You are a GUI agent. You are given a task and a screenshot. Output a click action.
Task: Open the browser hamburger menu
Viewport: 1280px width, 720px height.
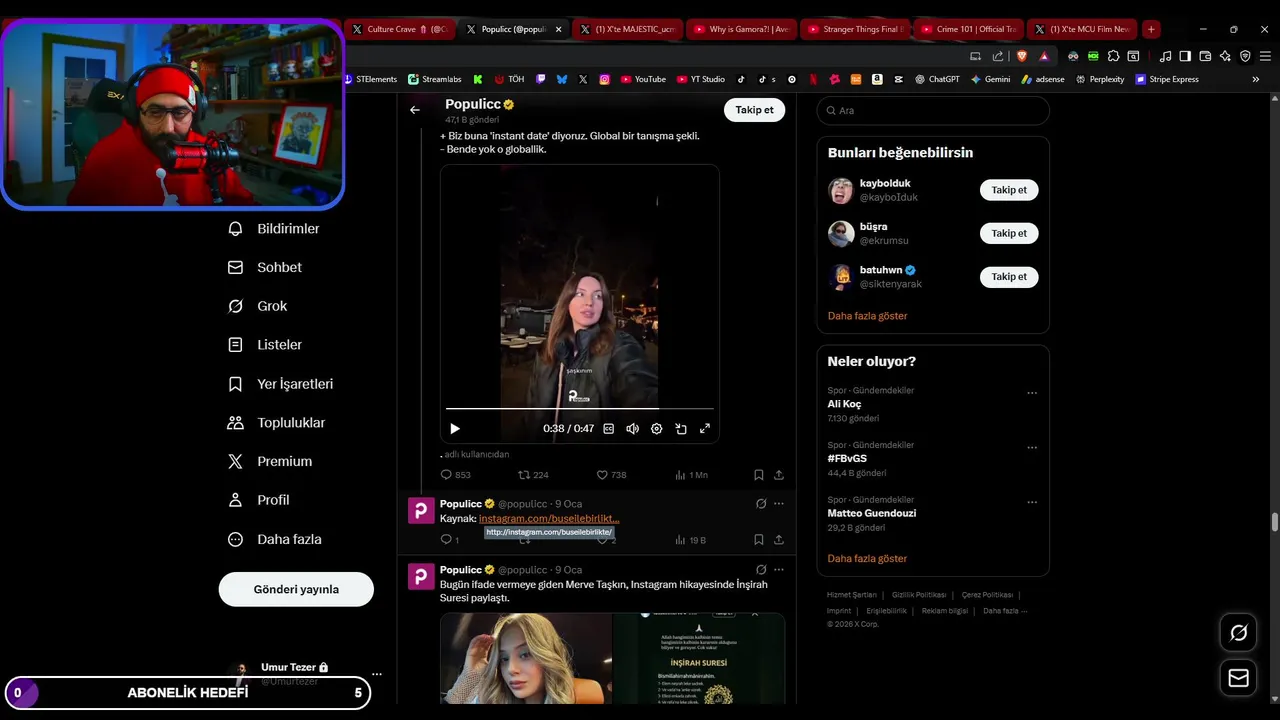click(x=1265, y=56)
